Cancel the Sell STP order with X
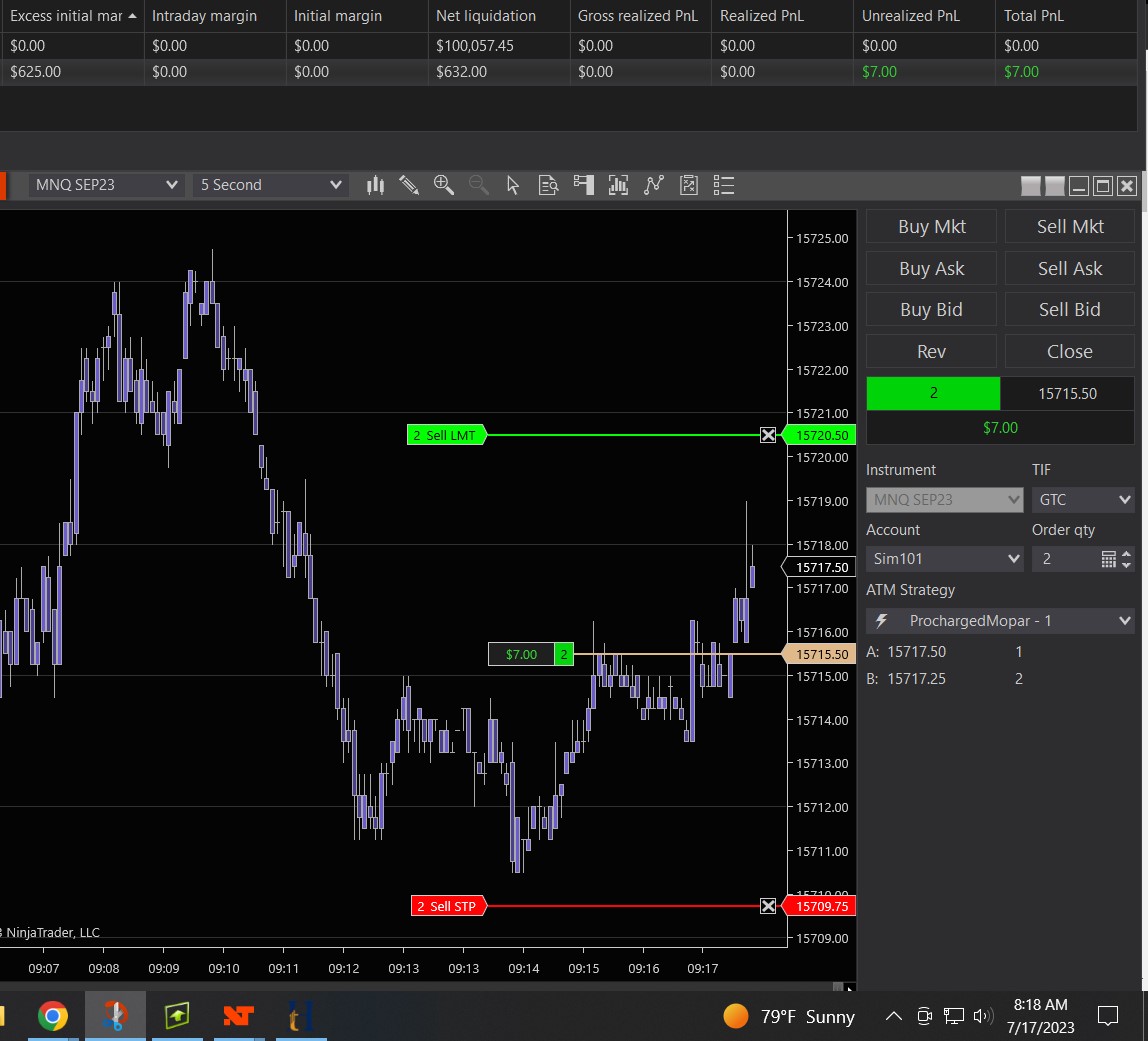 (768, 906)
